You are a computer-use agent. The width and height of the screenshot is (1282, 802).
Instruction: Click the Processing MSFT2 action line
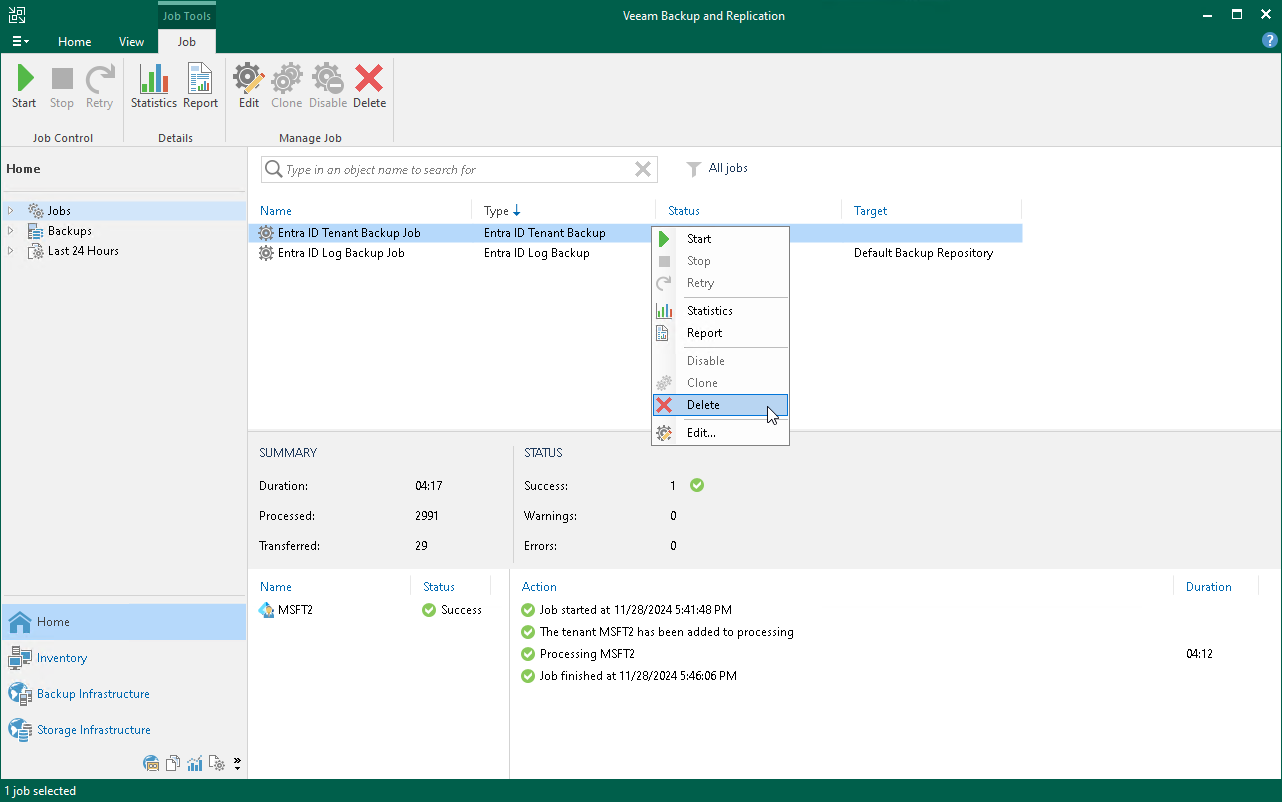[x=587, y=654]
